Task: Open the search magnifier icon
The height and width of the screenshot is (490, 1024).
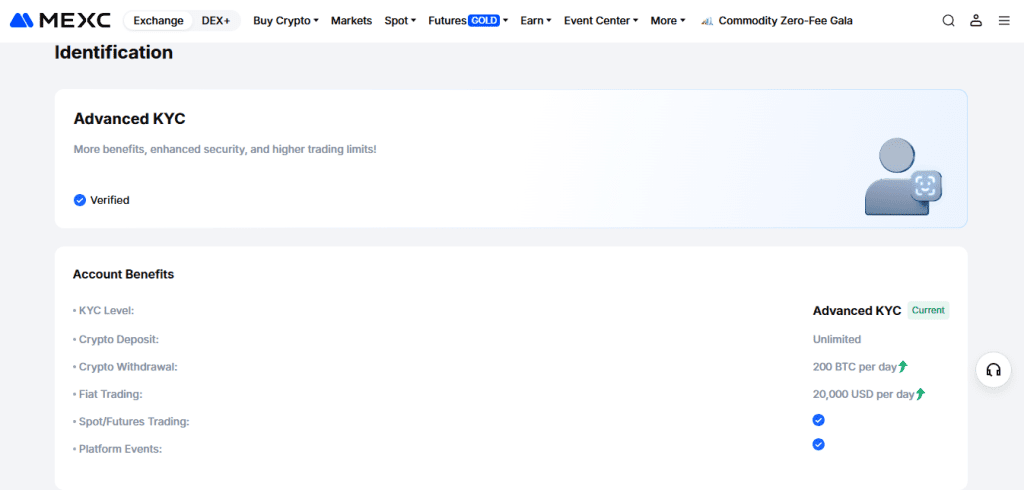Action: [948, 21]
